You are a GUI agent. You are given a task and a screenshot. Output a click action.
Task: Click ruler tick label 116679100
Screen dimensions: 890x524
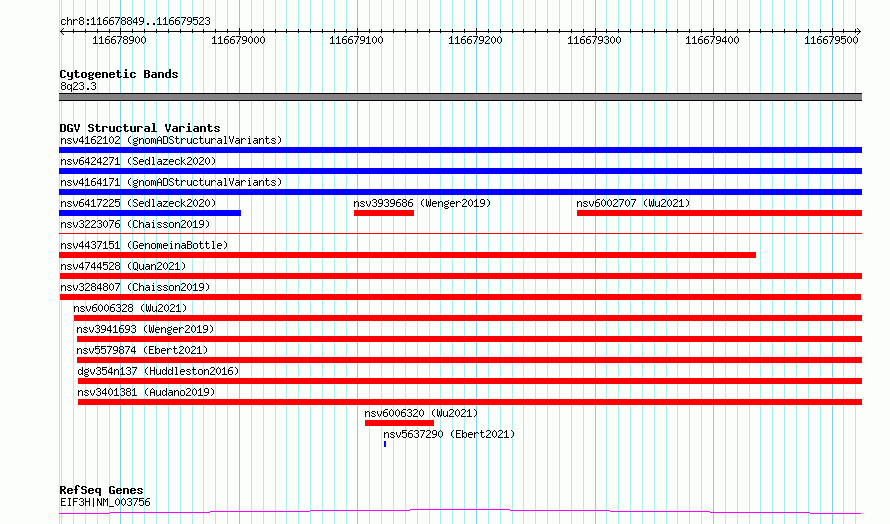click(x=356, y=40)
